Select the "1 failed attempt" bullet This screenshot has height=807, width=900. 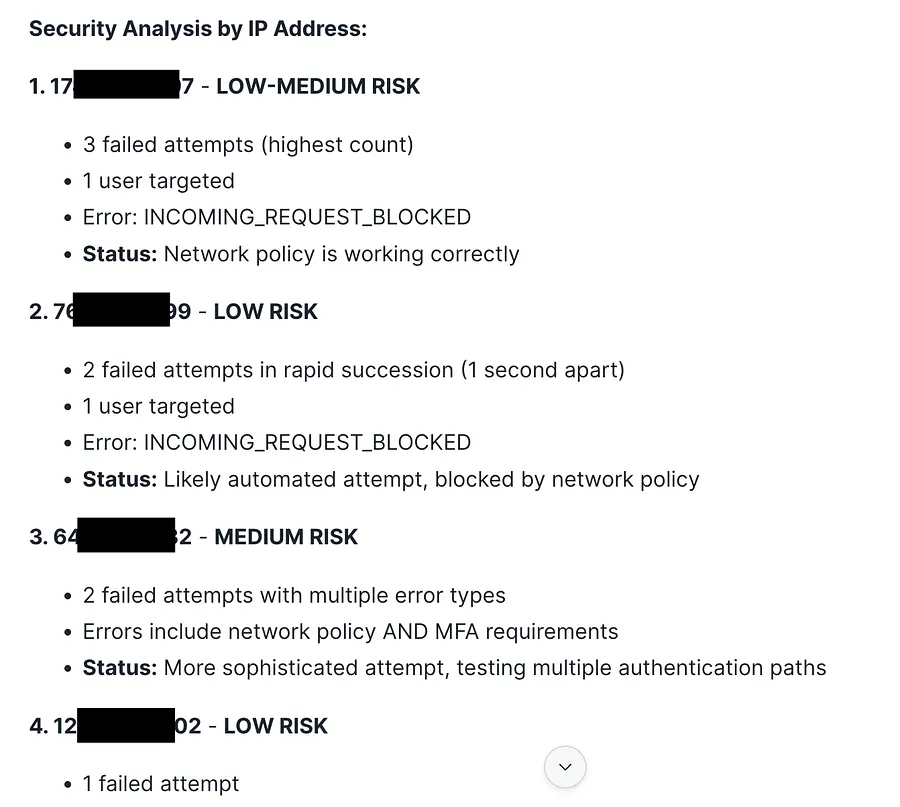click(x=161, y=784)
